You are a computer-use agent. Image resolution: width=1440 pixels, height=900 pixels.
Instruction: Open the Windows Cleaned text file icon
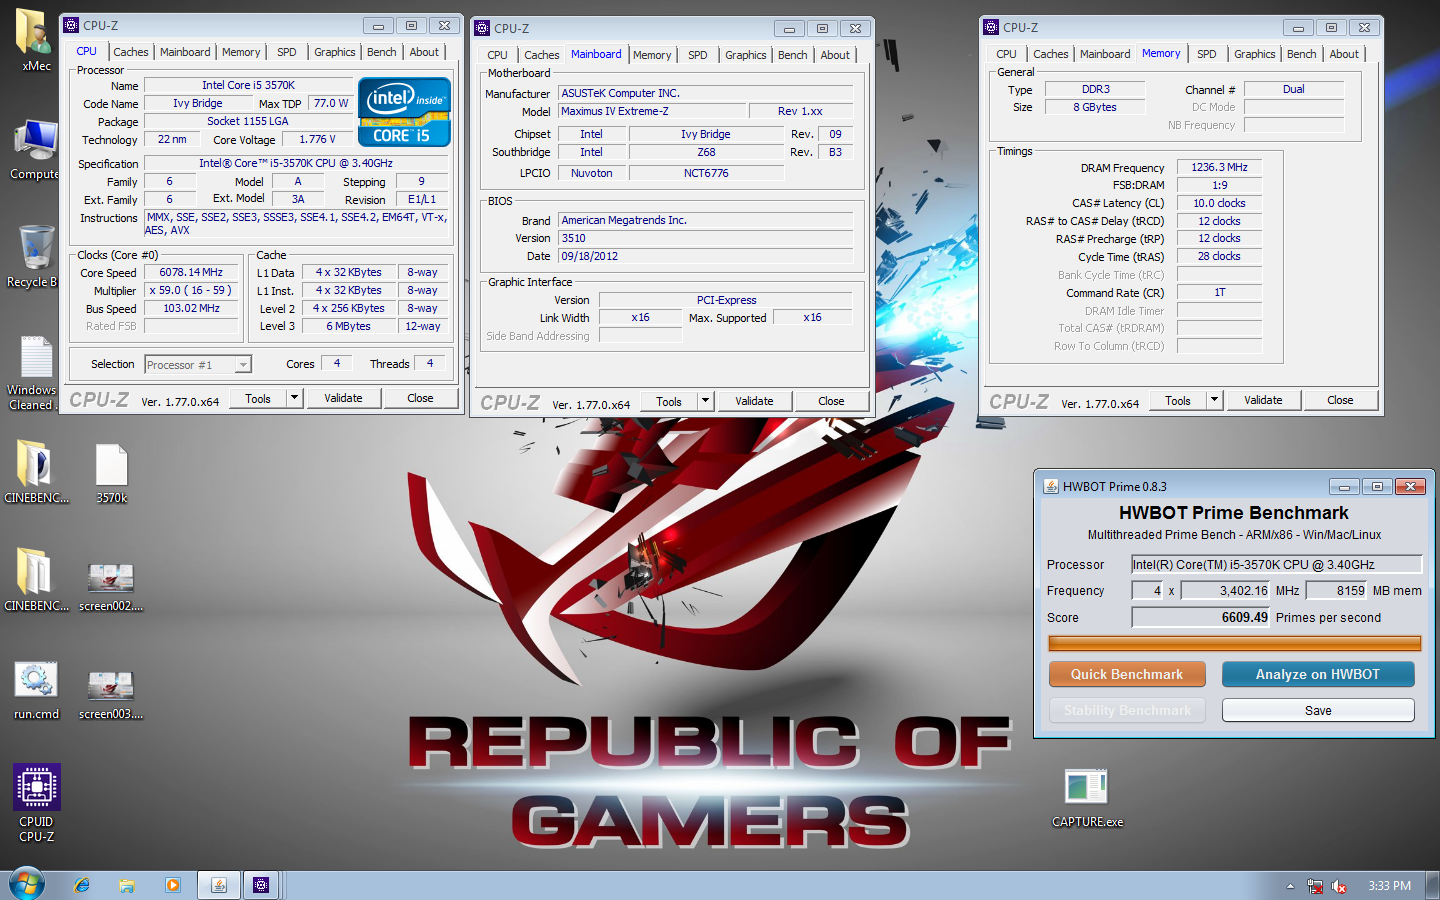pyautogui.click(x=34, y=372)
